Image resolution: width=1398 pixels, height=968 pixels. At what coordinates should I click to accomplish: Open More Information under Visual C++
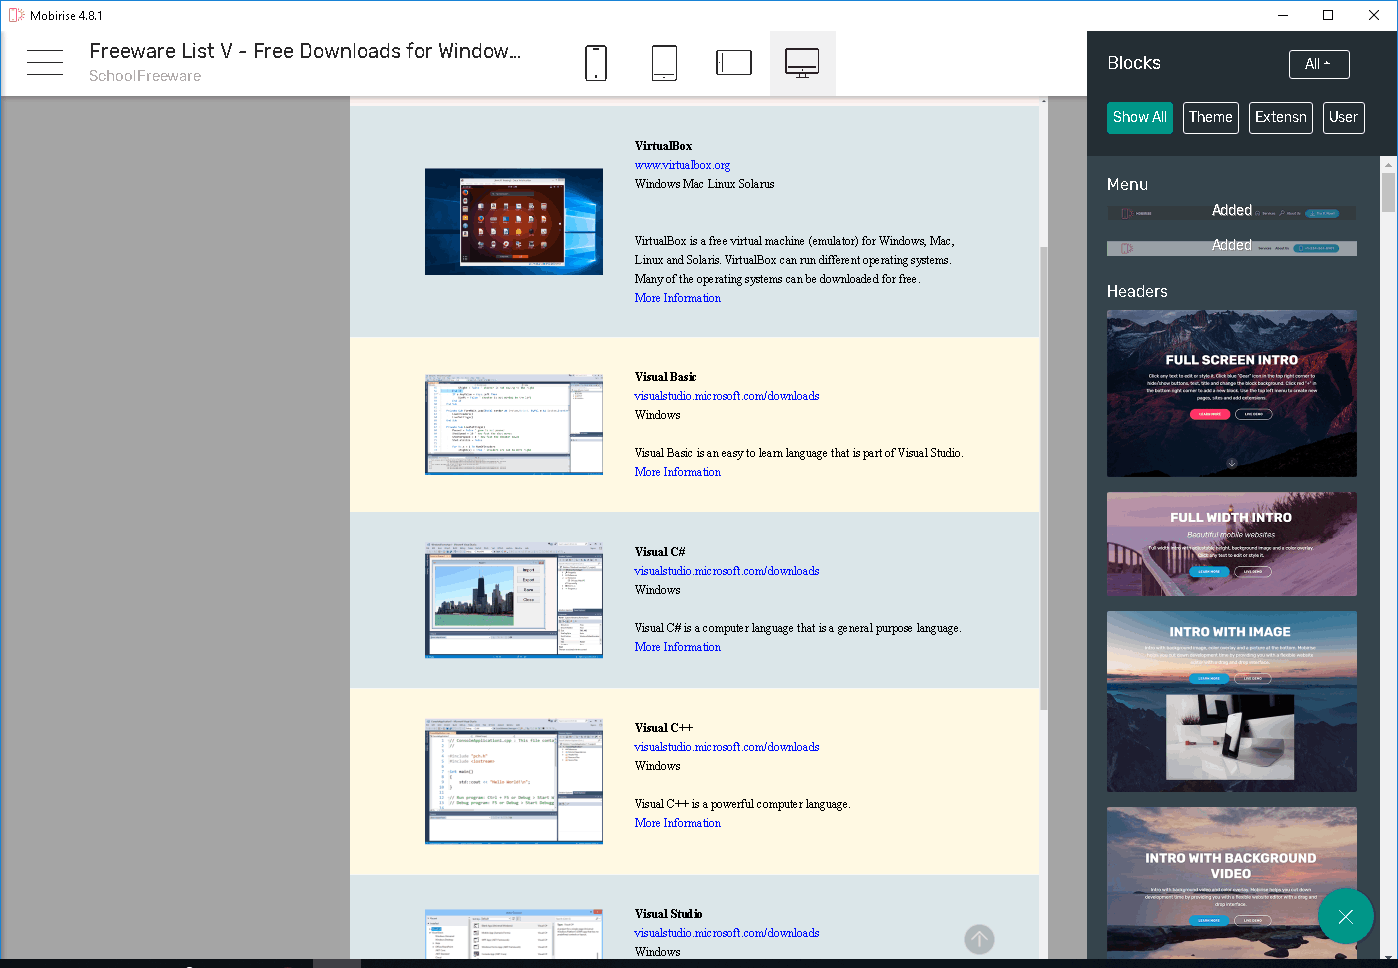(677, 823)
